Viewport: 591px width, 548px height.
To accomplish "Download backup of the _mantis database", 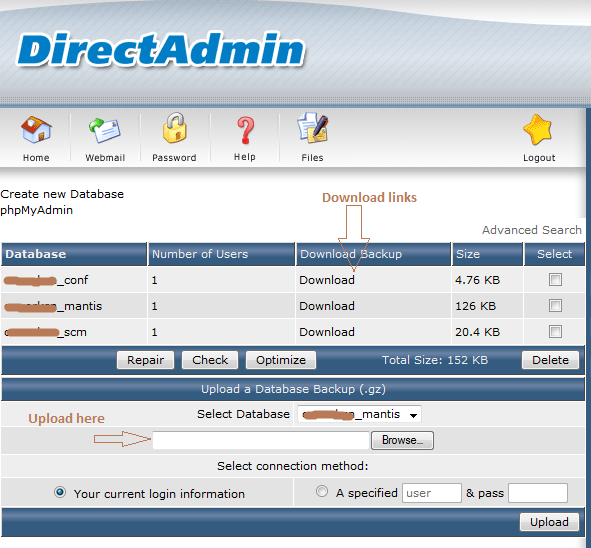I will tap(327, 306).
